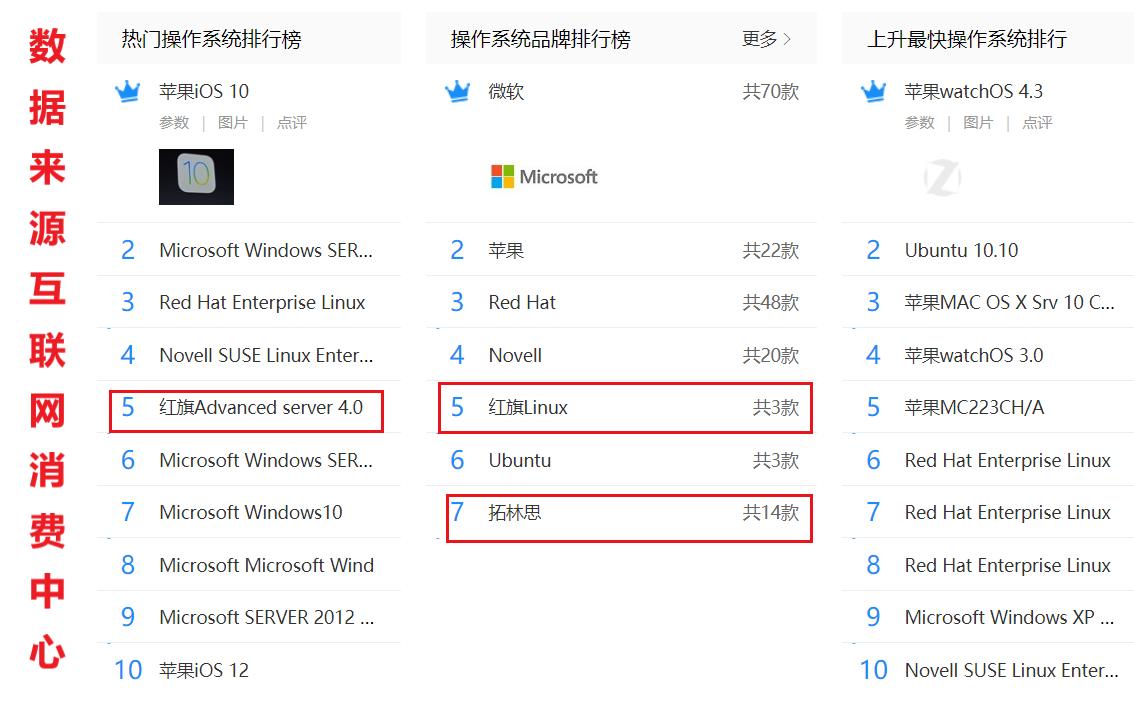Open 参数 under 苹果watchOS 4.3
This screenshot has height=718, width=1134.
[x=920, y=123]
